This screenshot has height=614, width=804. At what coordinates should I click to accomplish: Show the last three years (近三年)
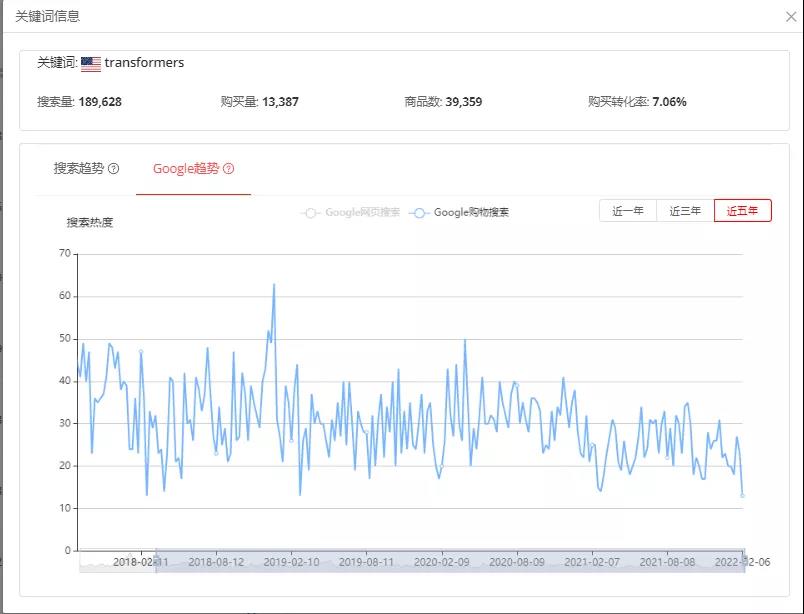tap(685, 211)
